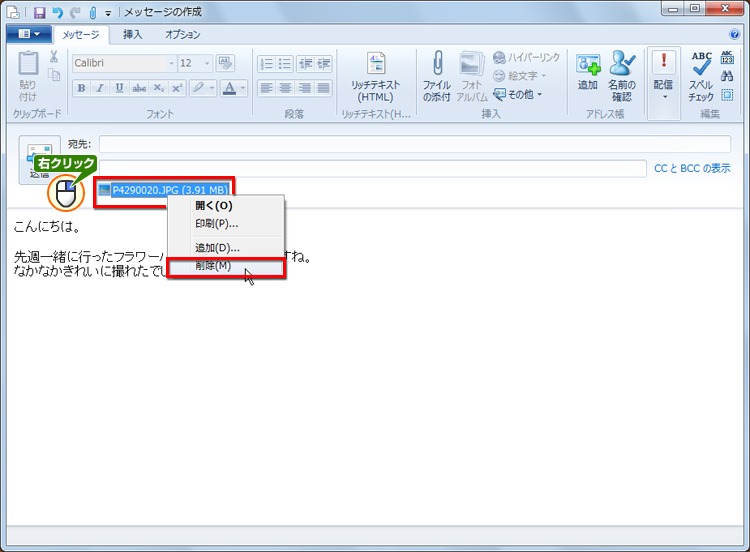Choose 開く(O) from context menu

click(x=225, y=206)
